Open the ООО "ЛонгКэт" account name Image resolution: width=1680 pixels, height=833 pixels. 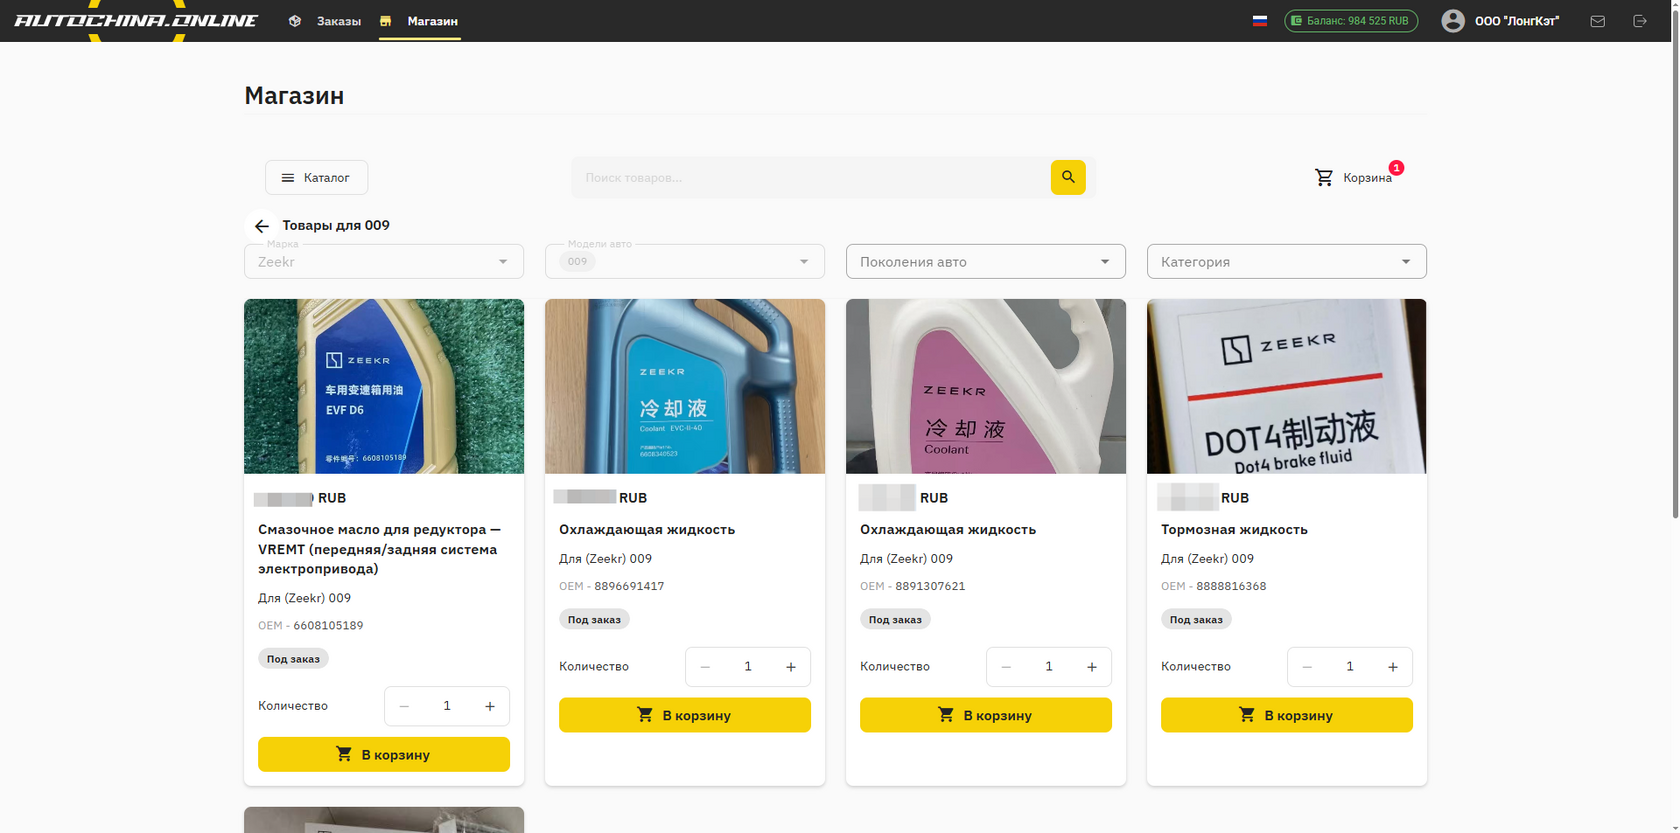(x=1517, y=21)
